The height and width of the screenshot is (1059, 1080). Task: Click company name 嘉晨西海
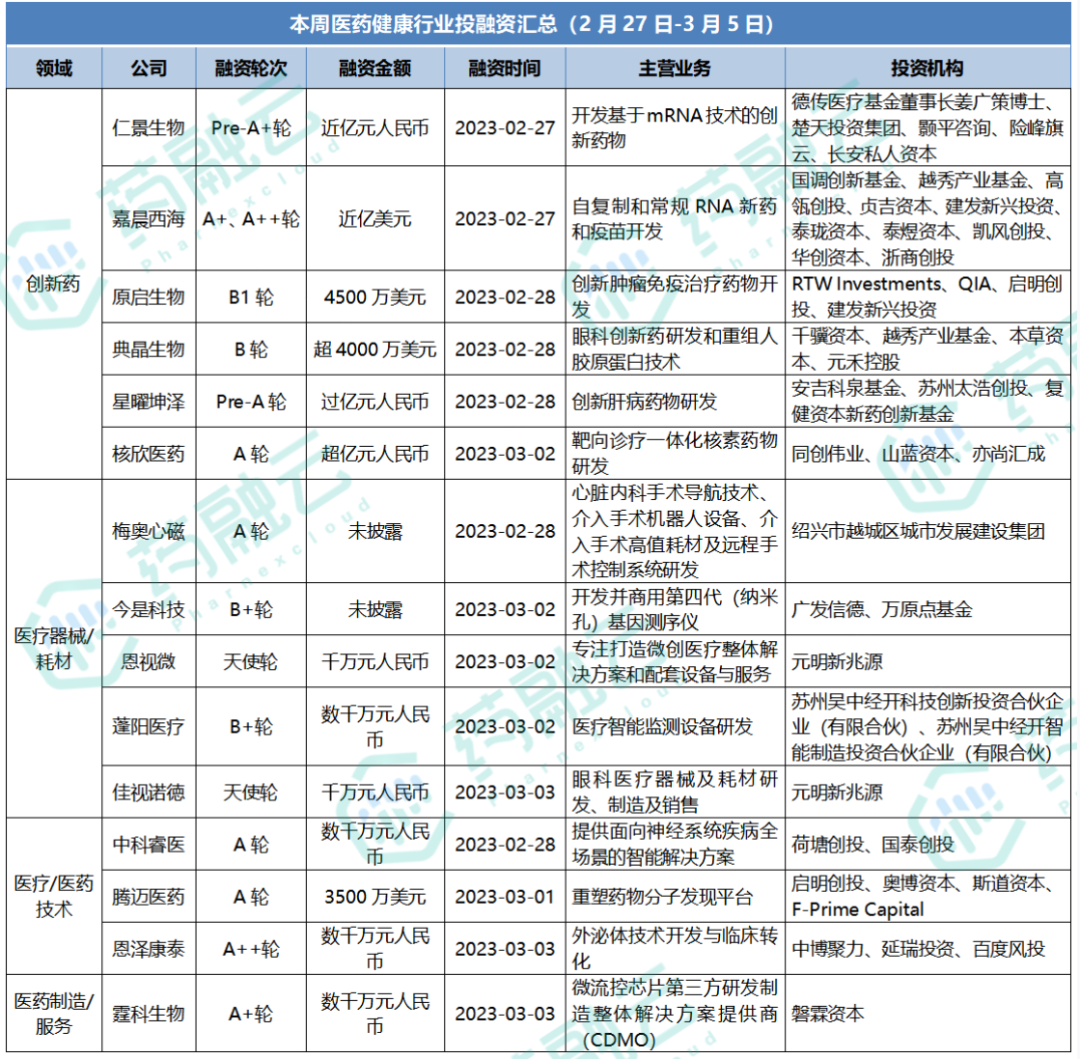point(149,219)
